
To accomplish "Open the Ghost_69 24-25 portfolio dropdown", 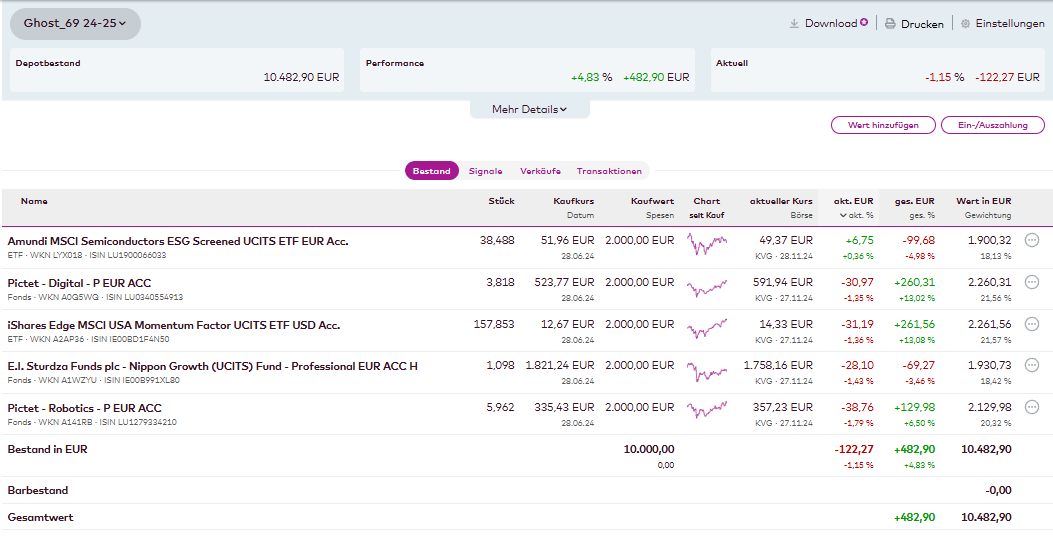I will pos(75,23).
